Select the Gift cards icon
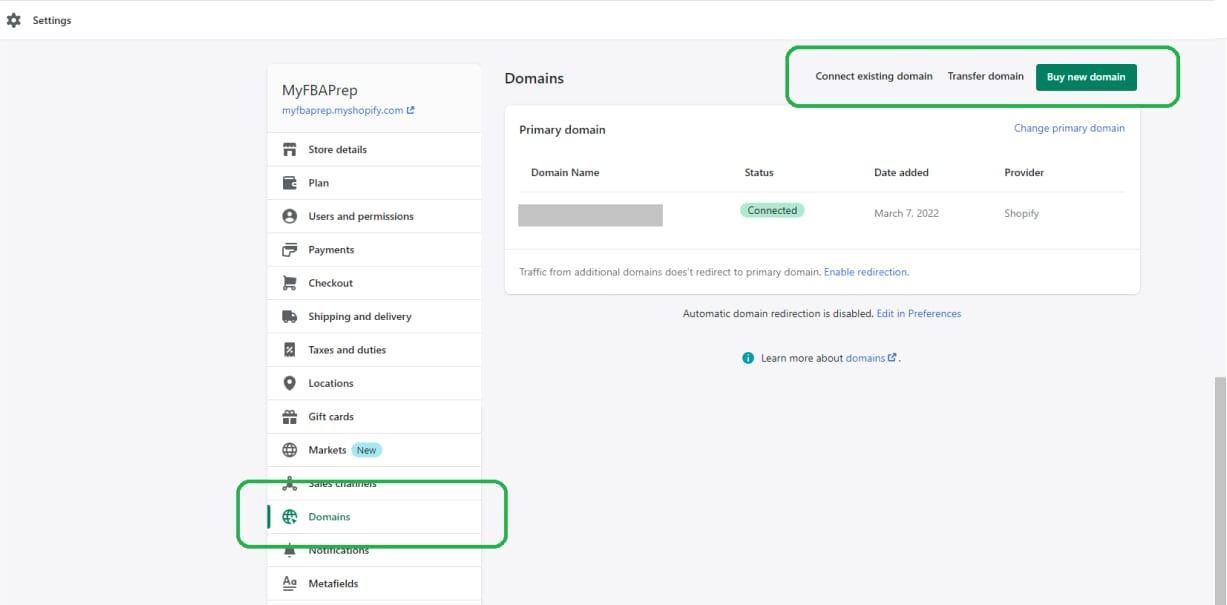The image size is (1227, 605). point(290,416)
